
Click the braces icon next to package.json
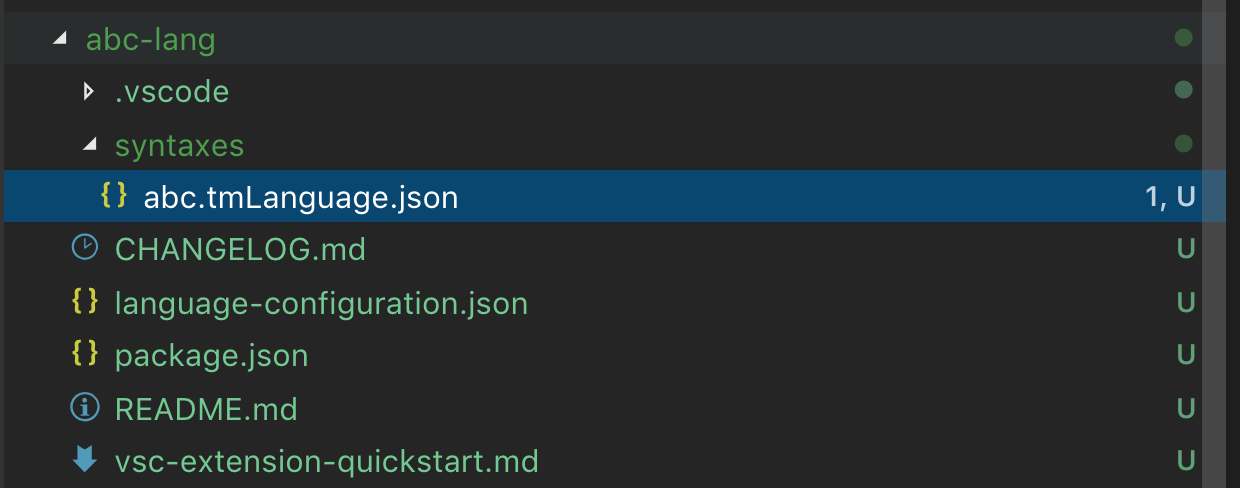point(86,354)
